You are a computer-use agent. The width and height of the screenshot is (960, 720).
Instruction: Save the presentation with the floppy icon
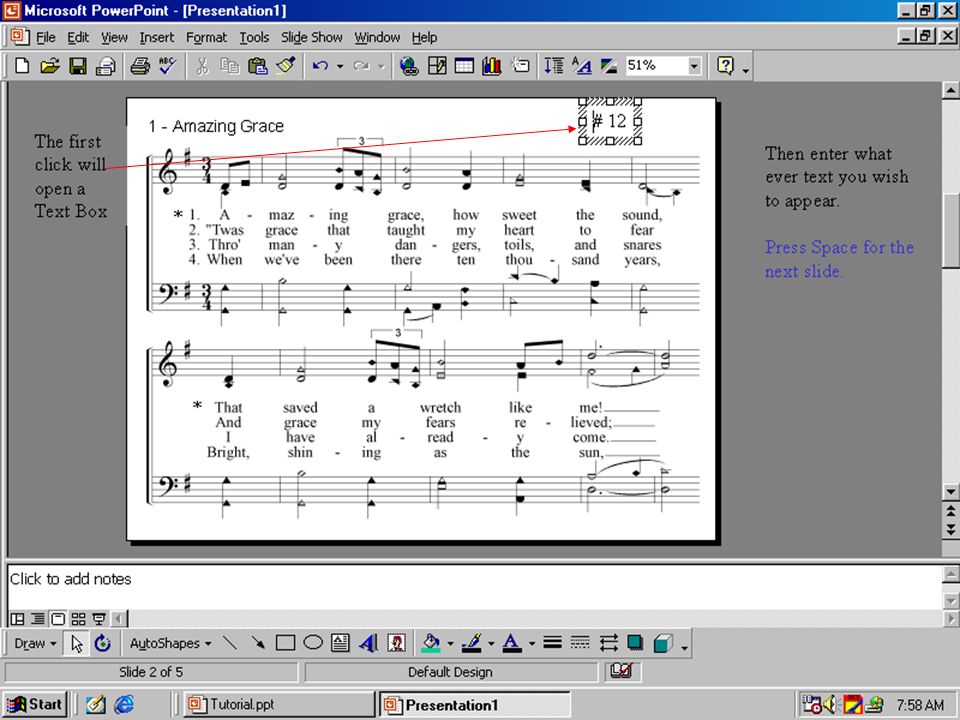coord(78,66)
